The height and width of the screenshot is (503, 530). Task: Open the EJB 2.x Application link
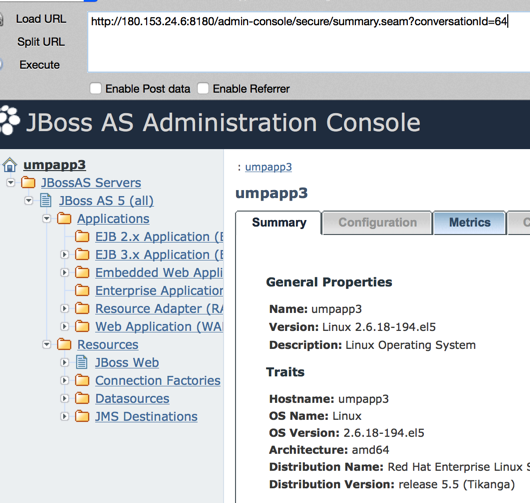[159, 237]
